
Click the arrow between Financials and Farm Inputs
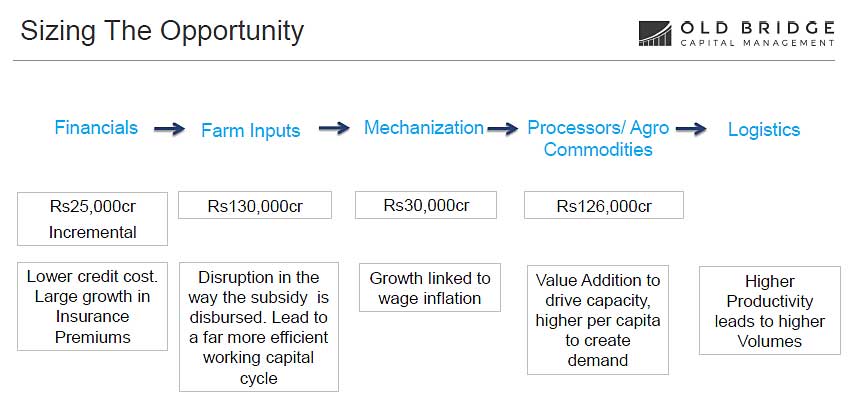170,129
